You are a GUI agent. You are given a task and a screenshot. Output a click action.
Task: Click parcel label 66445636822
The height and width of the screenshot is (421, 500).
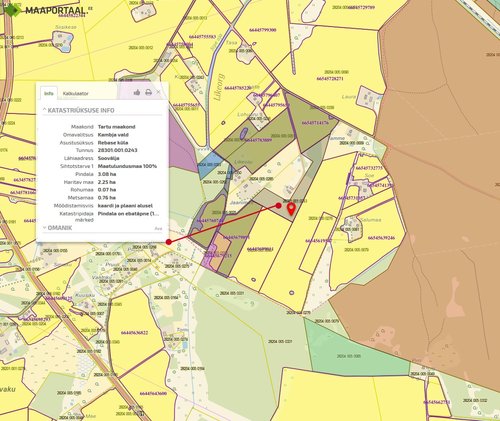[135, 333]
